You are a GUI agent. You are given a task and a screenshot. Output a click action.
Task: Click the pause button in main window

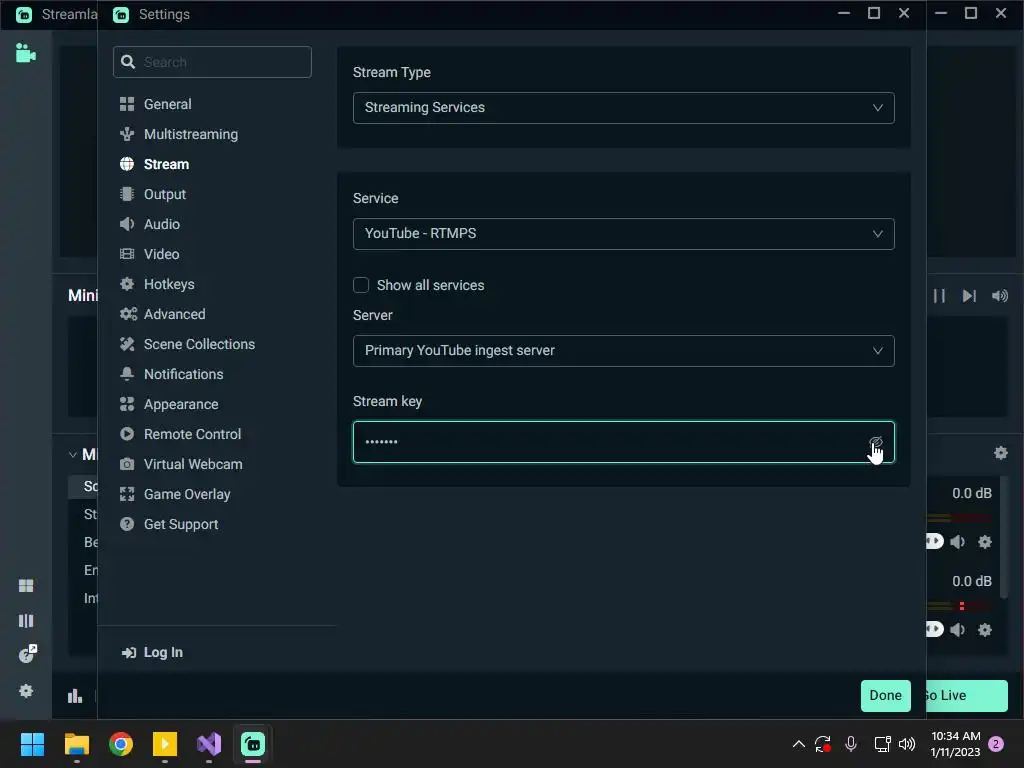point(939,296)
